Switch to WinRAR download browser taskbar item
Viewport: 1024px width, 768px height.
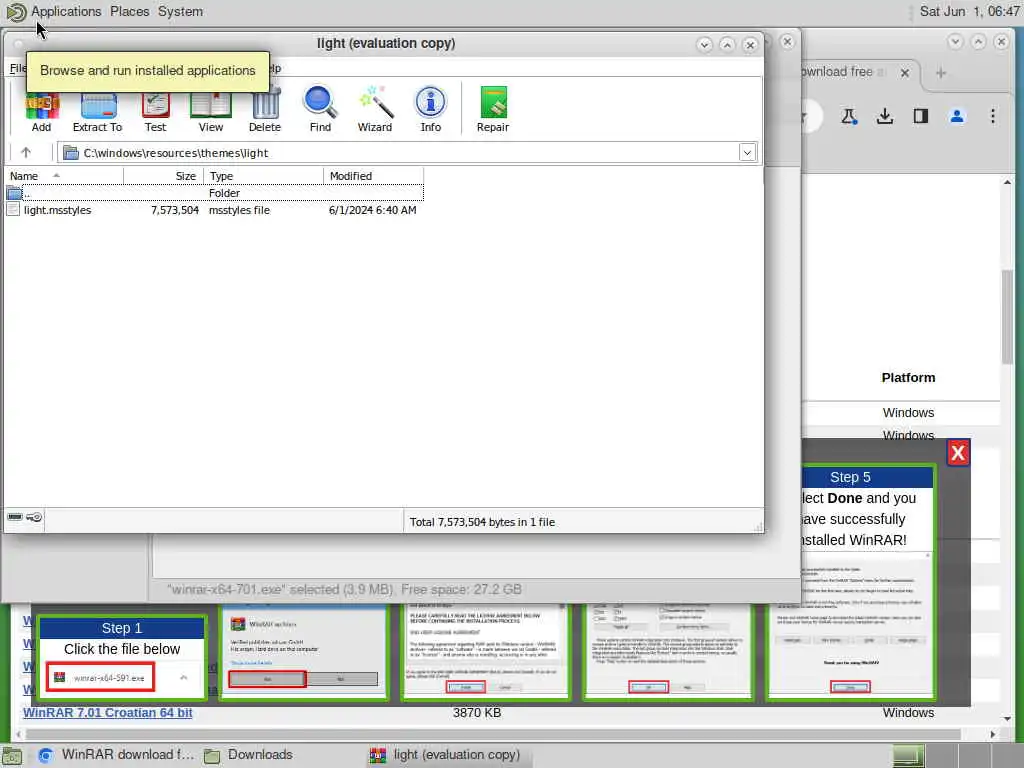[117, 755]
